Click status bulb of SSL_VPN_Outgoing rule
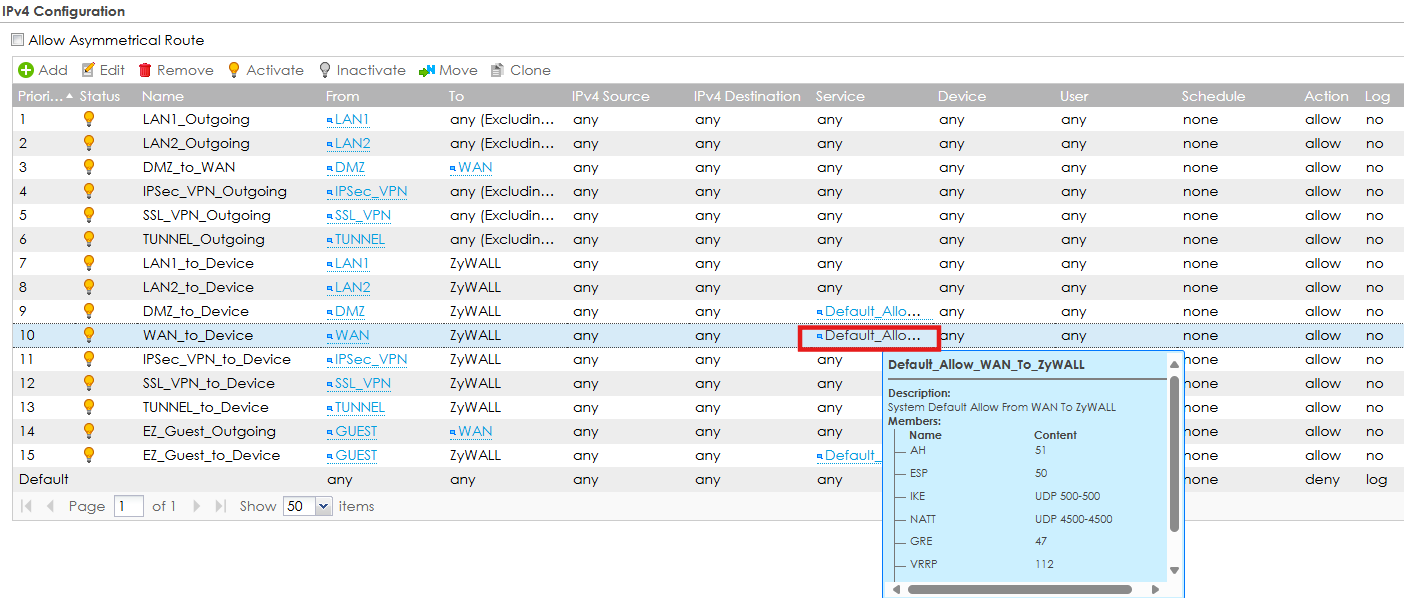Image resolution: width=1404 pixels, height=598 pixels. (89, 215)
